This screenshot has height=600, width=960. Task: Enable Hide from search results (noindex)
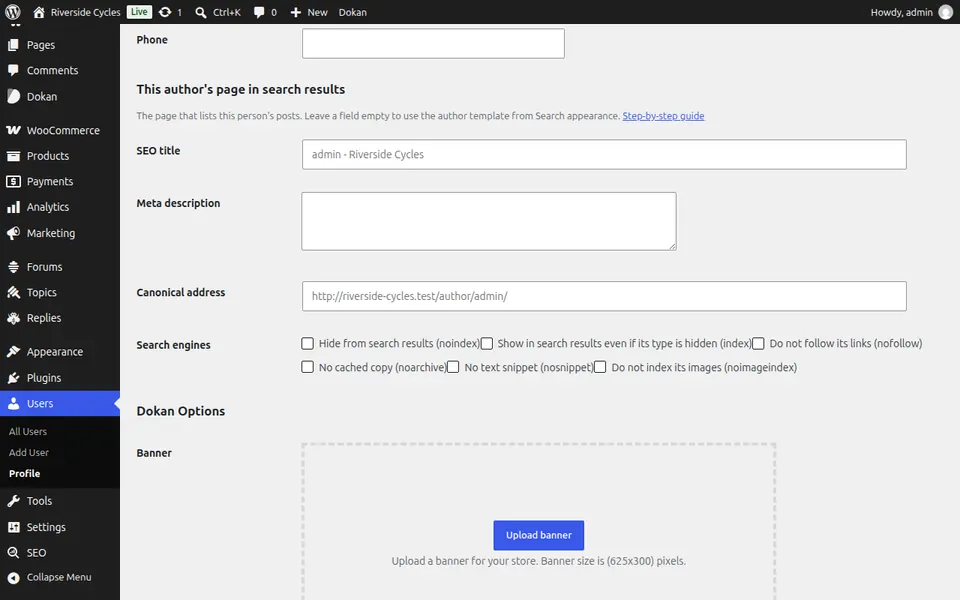(307, 343)
